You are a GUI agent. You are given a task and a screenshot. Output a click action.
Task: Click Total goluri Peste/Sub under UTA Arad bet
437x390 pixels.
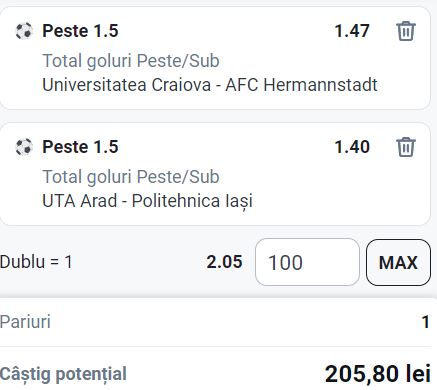pos(131,177)
